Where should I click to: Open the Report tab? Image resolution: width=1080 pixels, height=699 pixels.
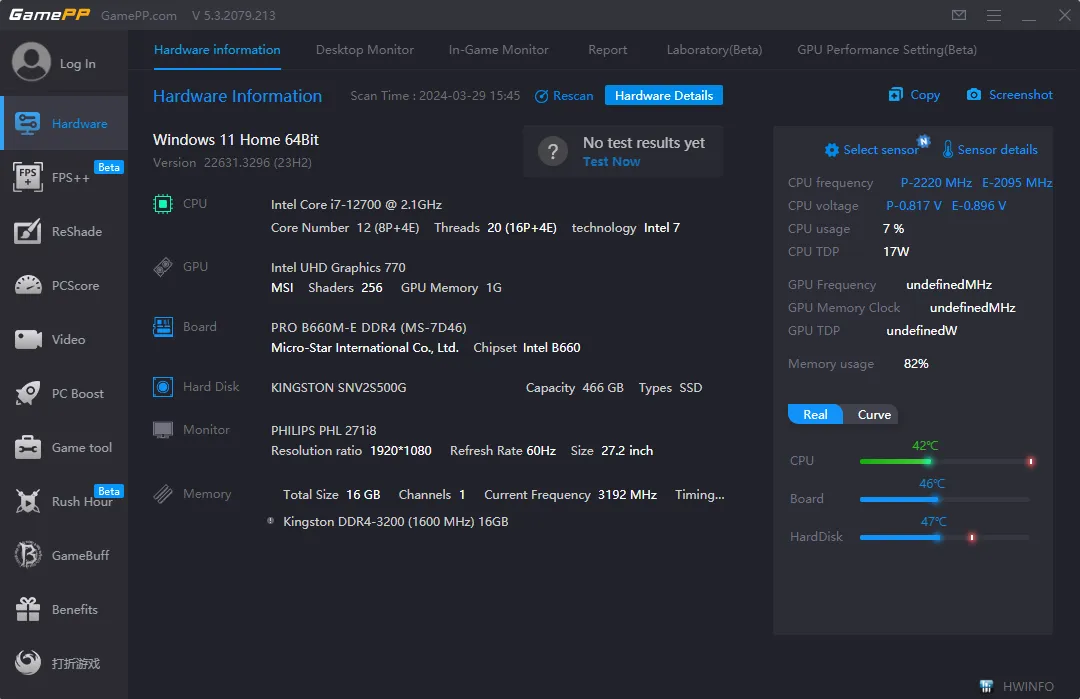pos(608,50)
